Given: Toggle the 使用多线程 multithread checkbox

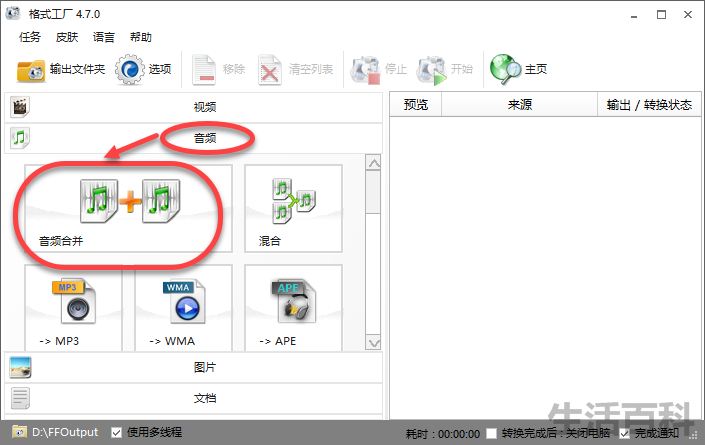Looking at the screenshot, I should coord(116,432).
